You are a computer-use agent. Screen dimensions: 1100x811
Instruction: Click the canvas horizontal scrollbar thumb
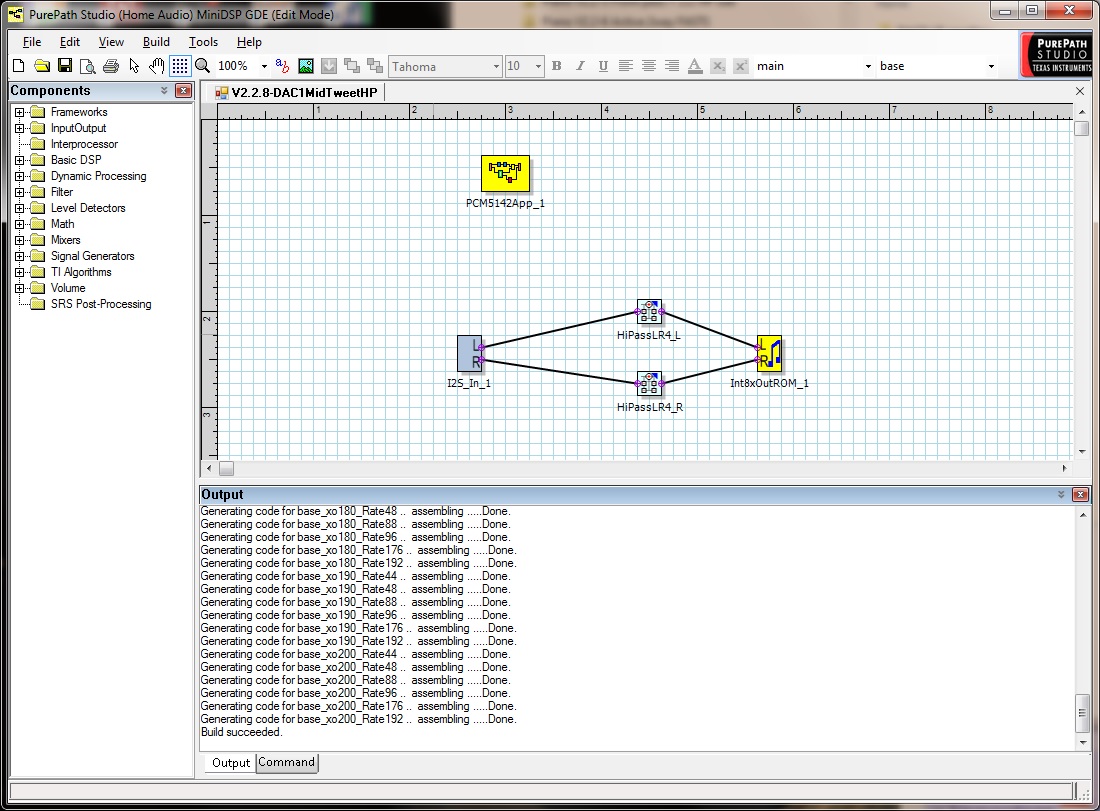click(x=227, y=469)
